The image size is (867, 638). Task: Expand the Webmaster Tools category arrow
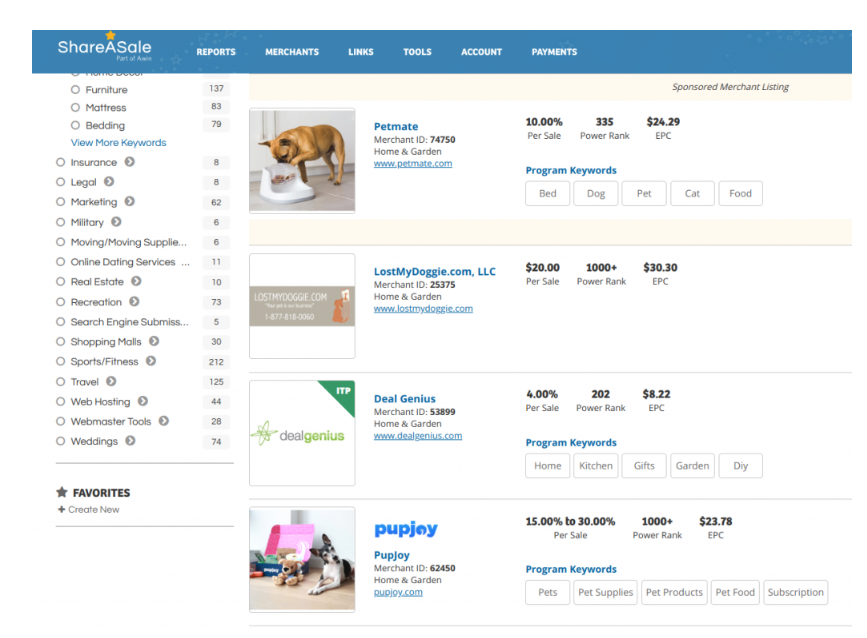(164, 421)
